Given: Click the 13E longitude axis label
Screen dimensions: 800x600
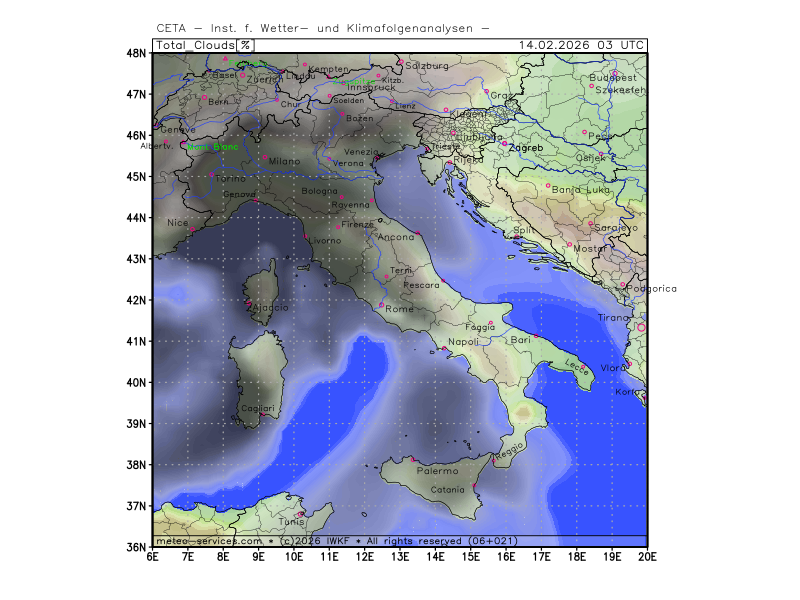Looking at the screenshot, I should click(x=400, y=557).
